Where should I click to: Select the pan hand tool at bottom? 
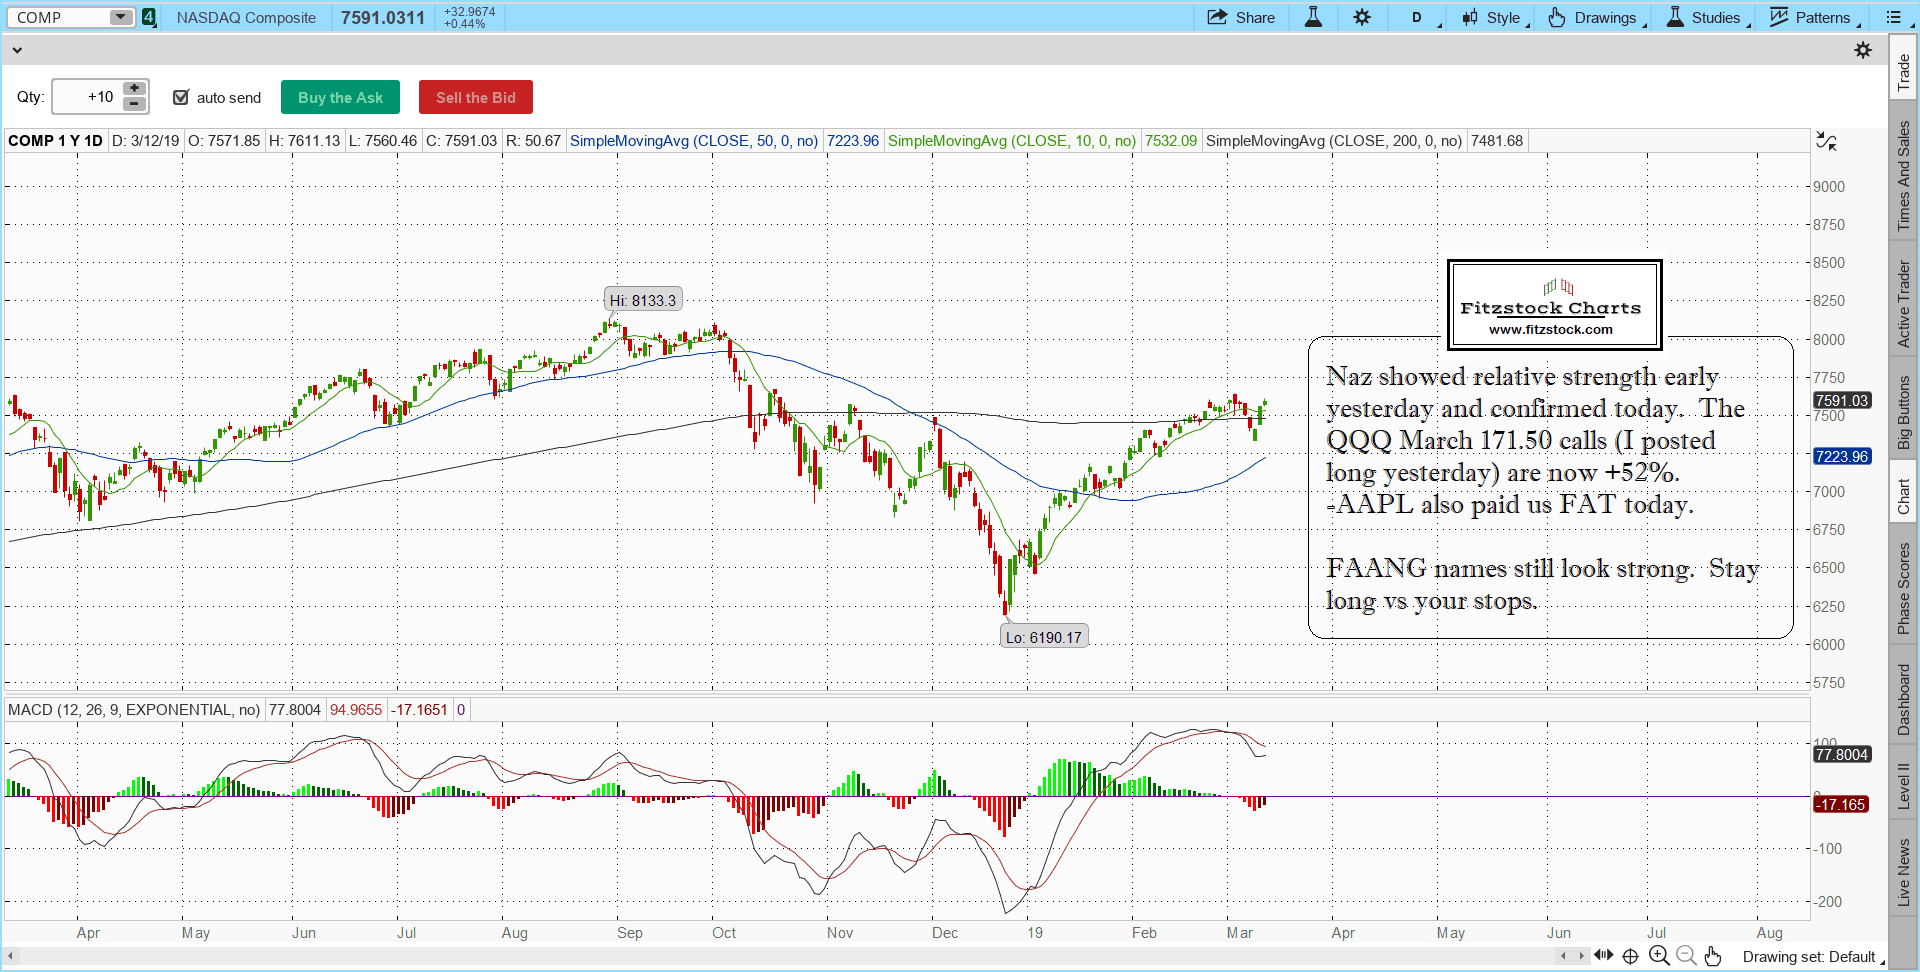click(x=1713, y=956)
